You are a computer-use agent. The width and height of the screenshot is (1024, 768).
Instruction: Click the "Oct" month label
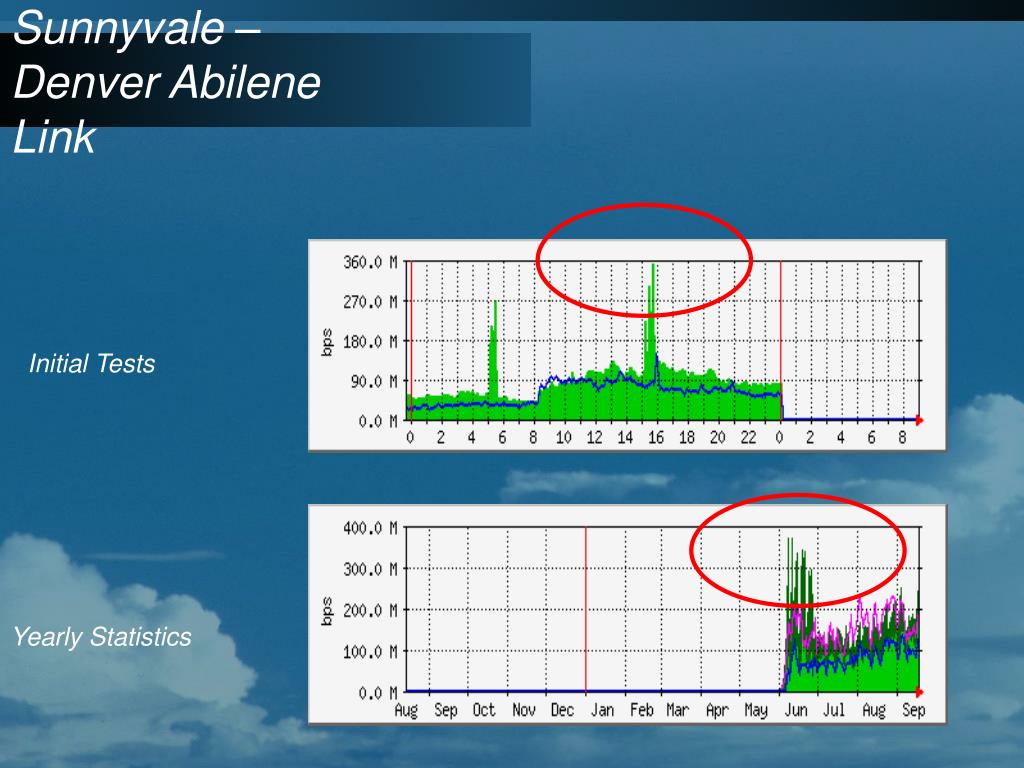484,710
